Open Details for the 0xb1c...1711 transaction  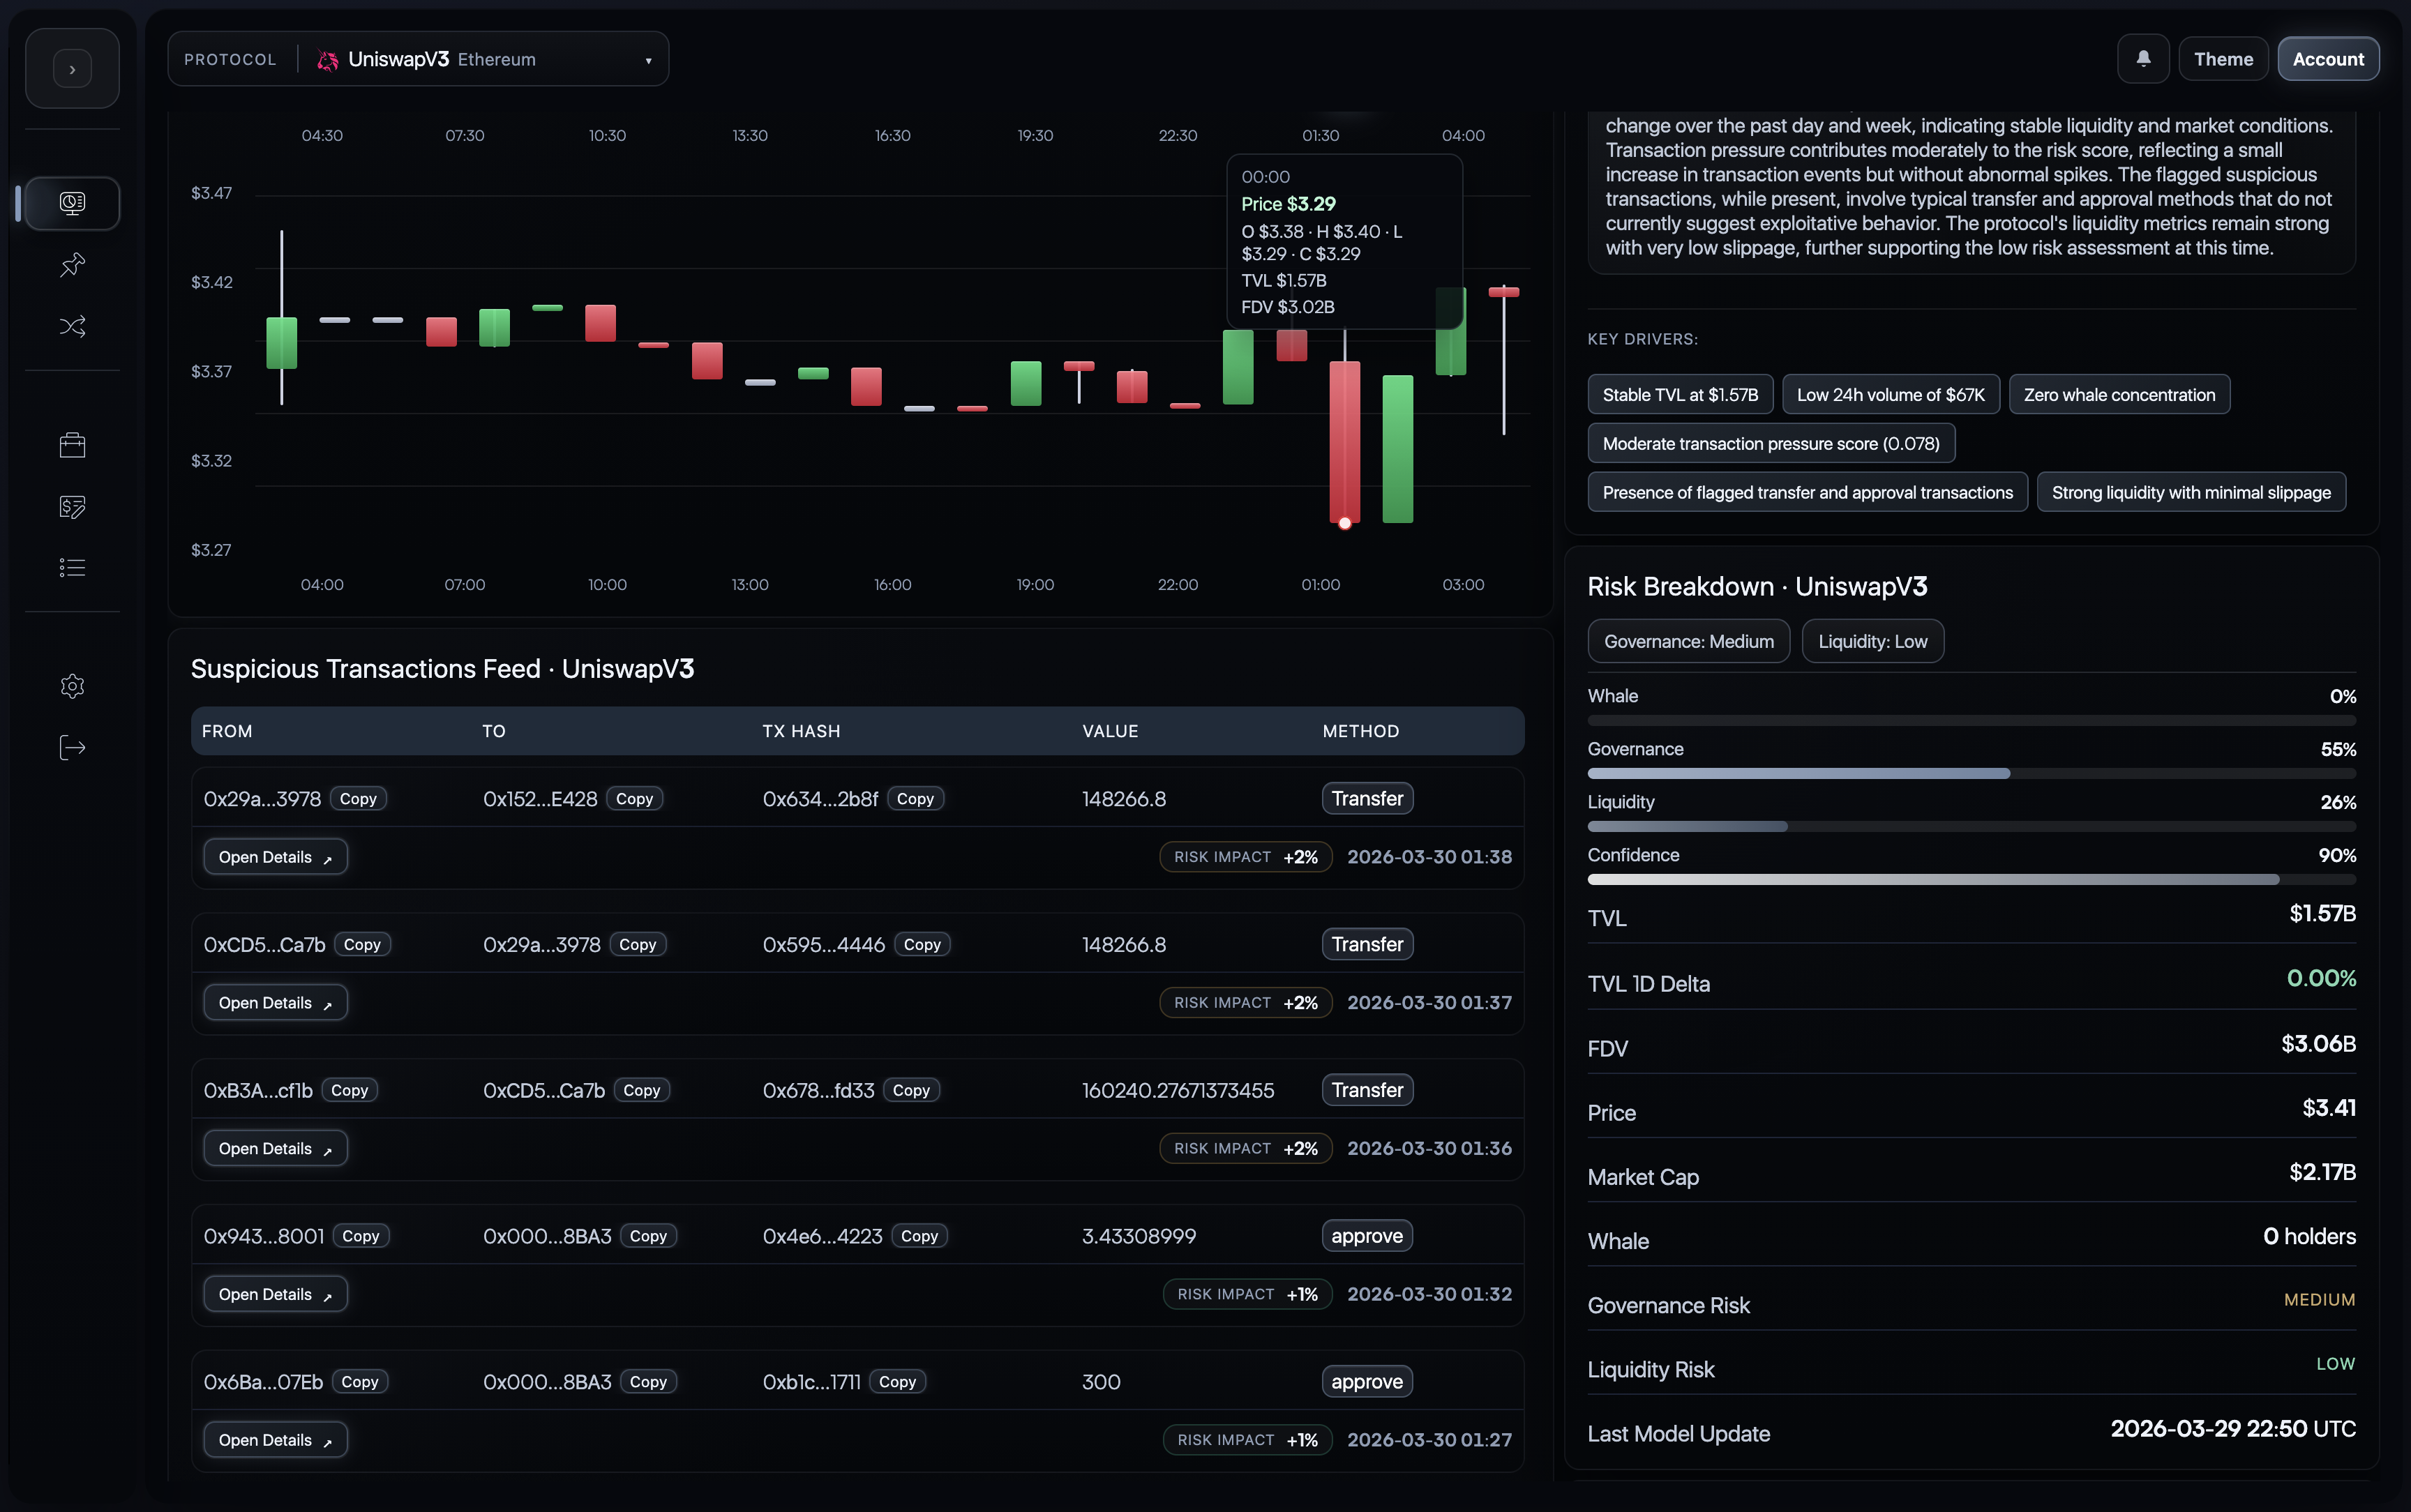[275, 1441]
